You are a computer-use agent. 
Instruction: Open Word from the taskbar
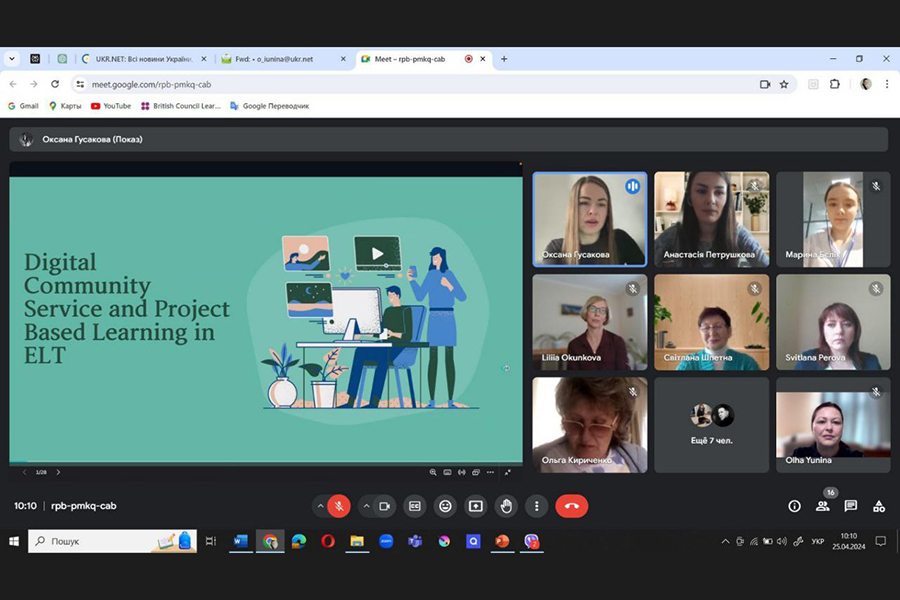[x=240, y=541]
